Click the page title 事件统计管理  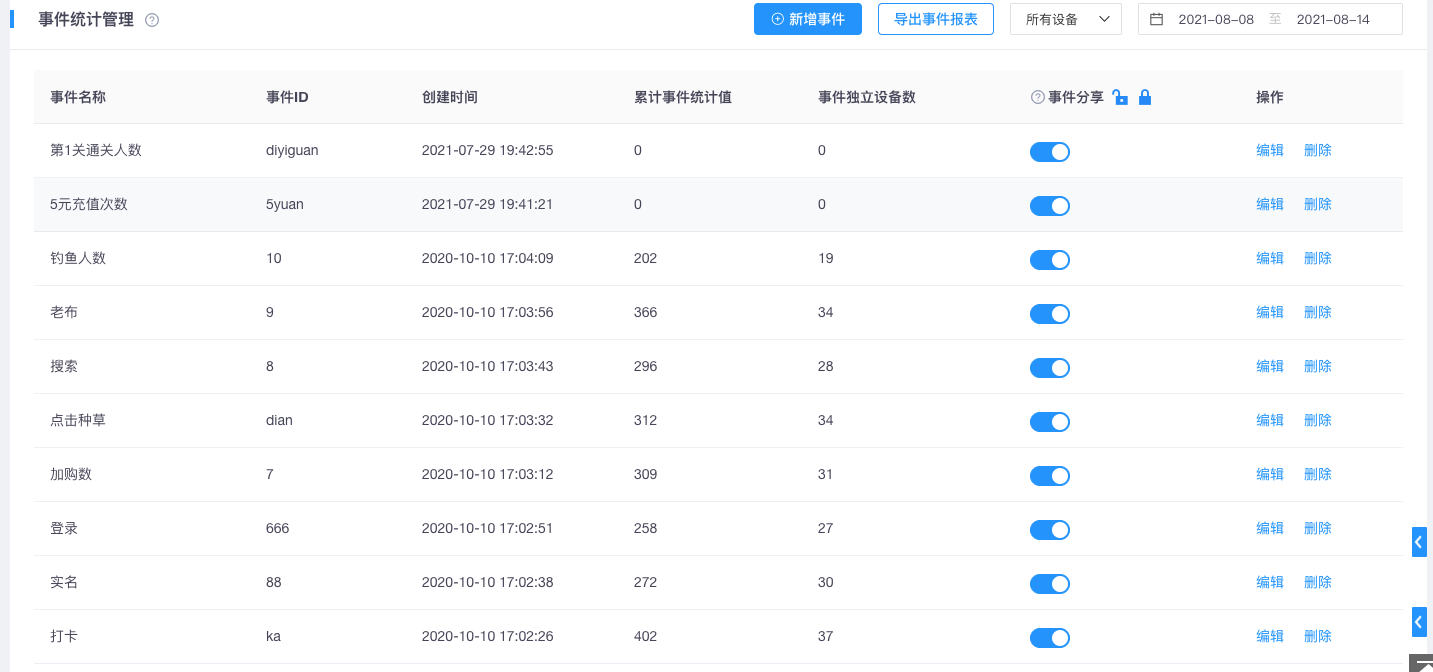pyautogui.click(x=86, y=19)
